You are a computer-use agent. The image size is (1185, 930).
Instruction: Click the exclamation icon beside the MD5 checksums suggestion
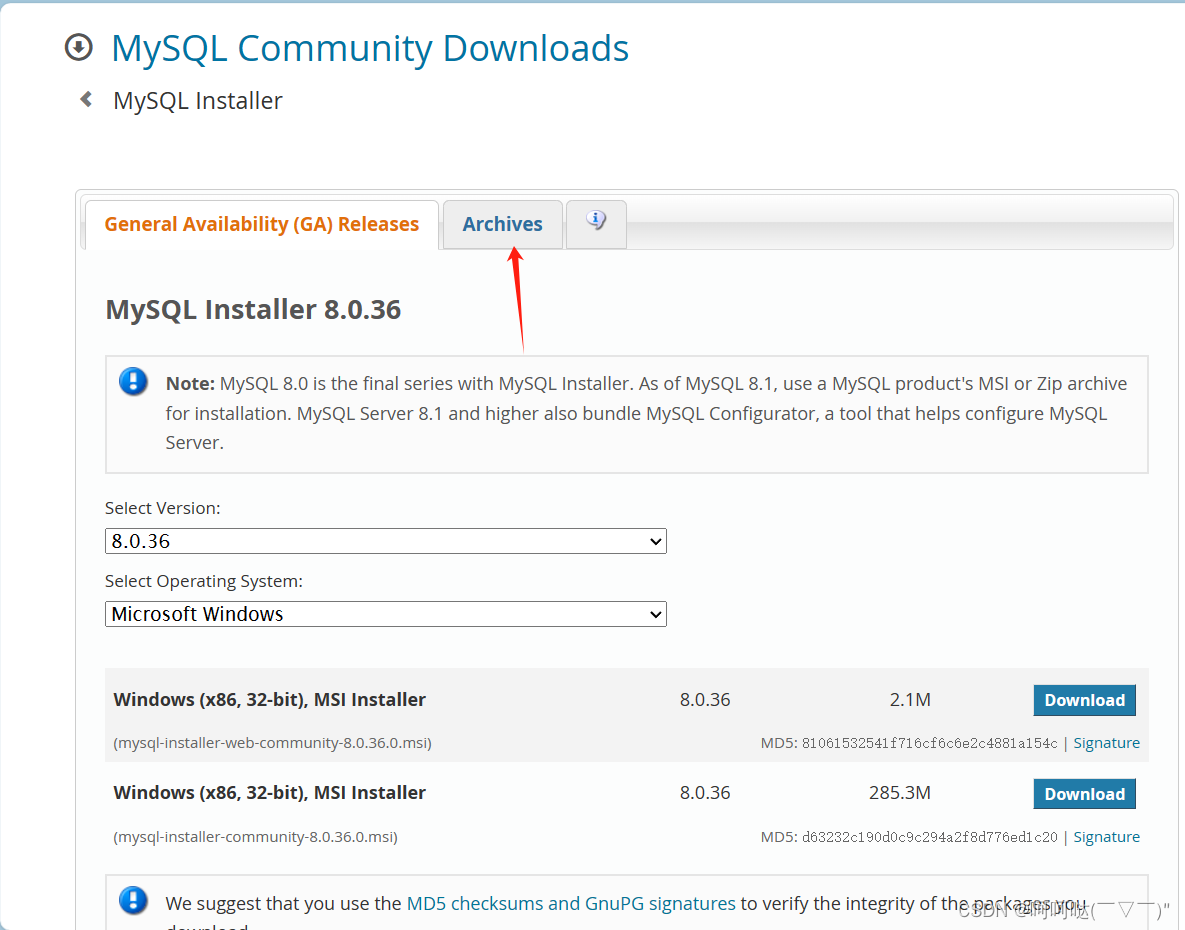[x=133, y=901]
